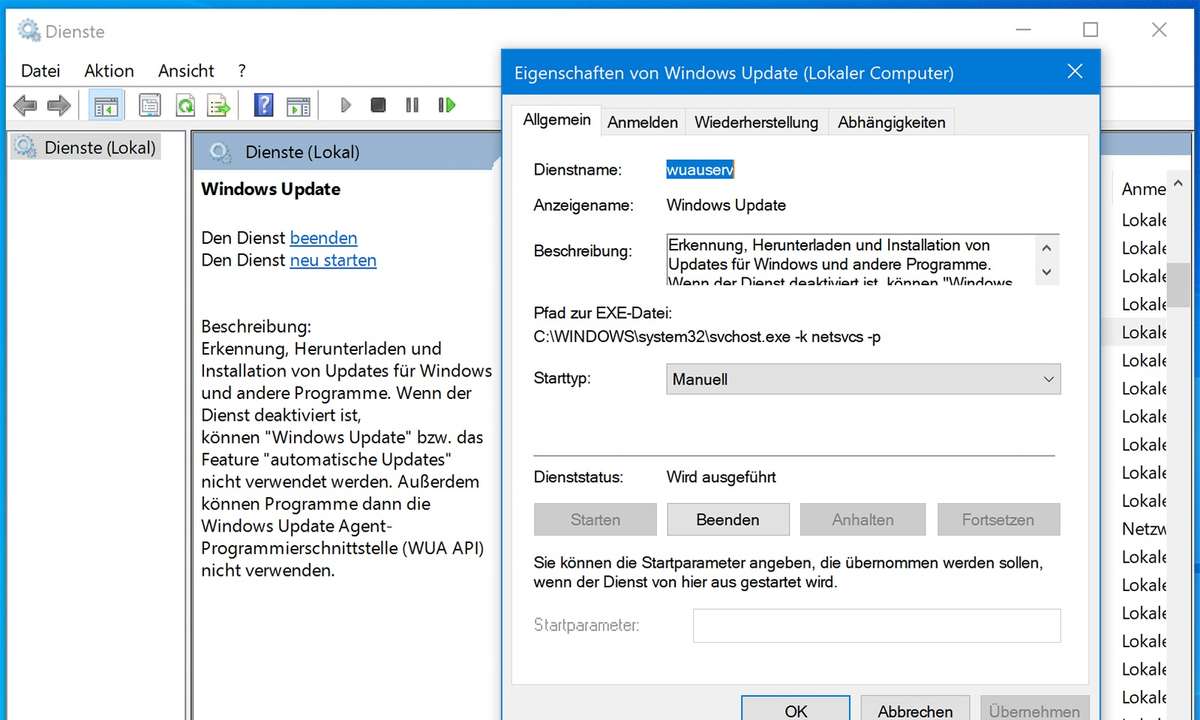1200x720 pixels.
Task: Switch to the Abhängigkeiten tab
Action: (892, 122)
